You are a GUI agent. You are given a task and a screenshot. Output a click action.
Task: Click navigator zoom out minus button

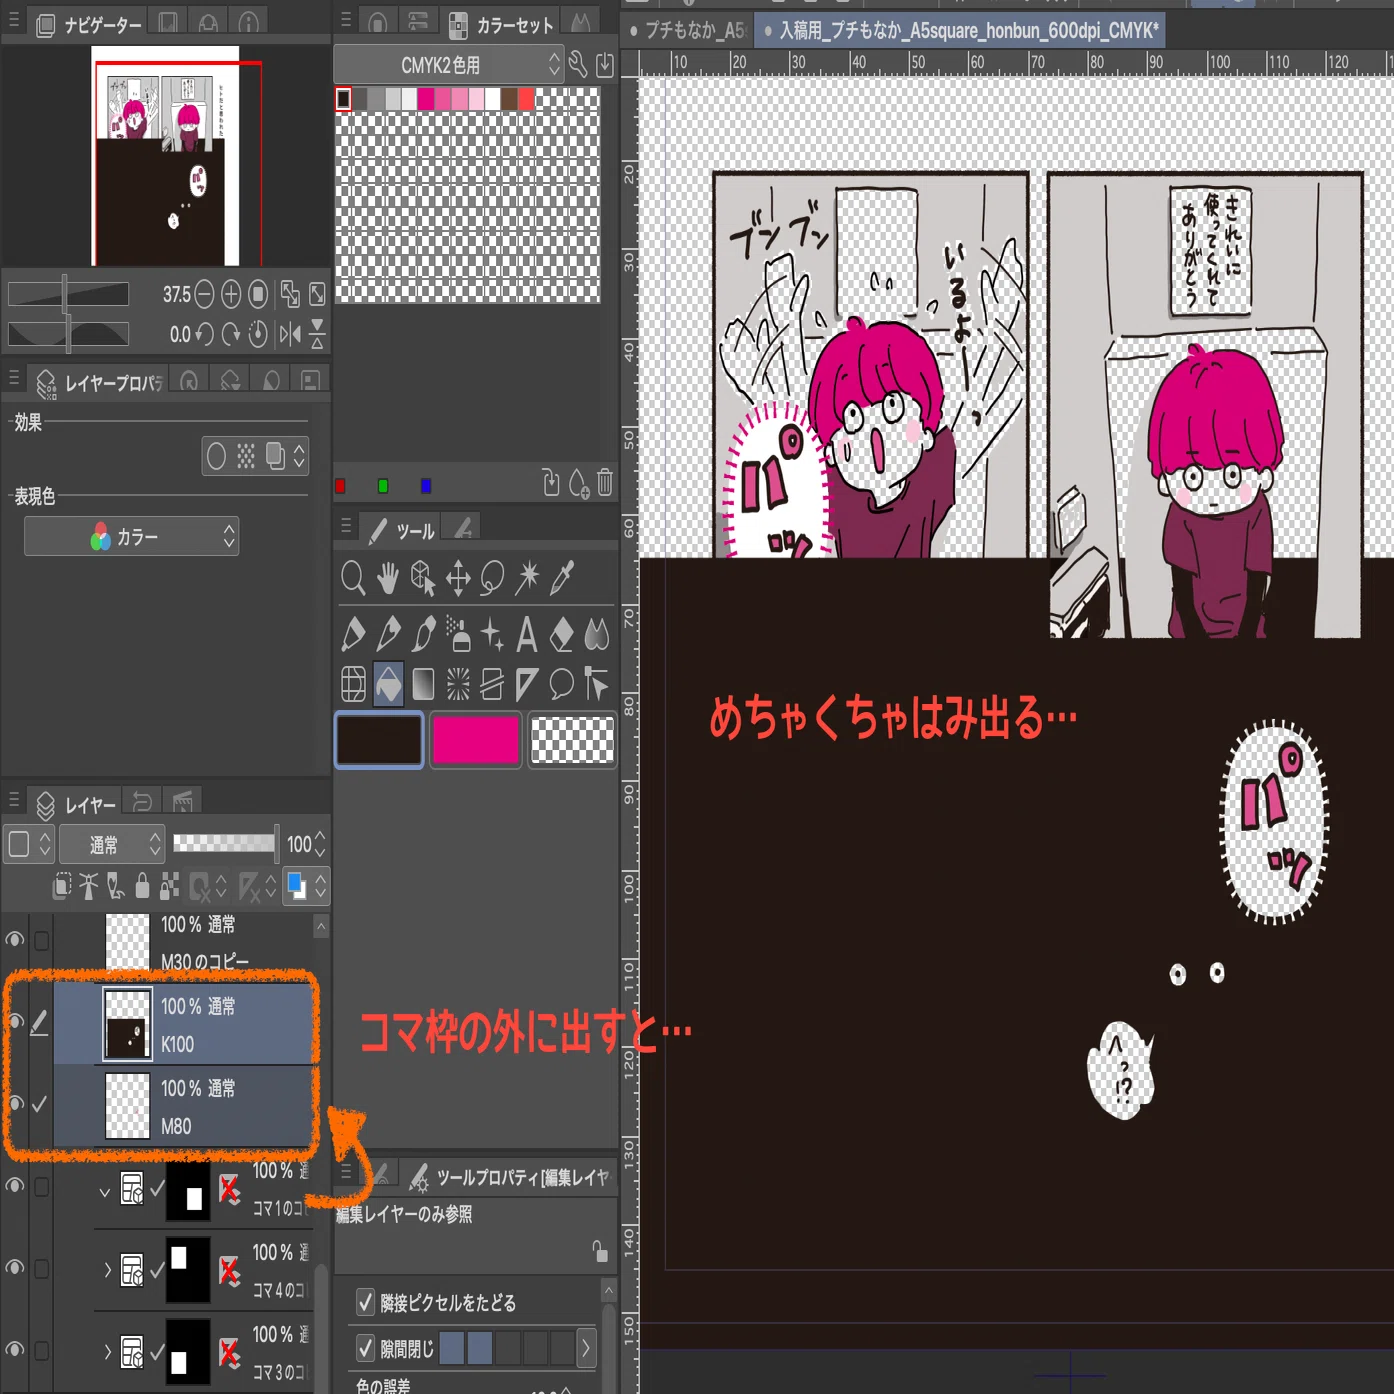click(204, 294)
